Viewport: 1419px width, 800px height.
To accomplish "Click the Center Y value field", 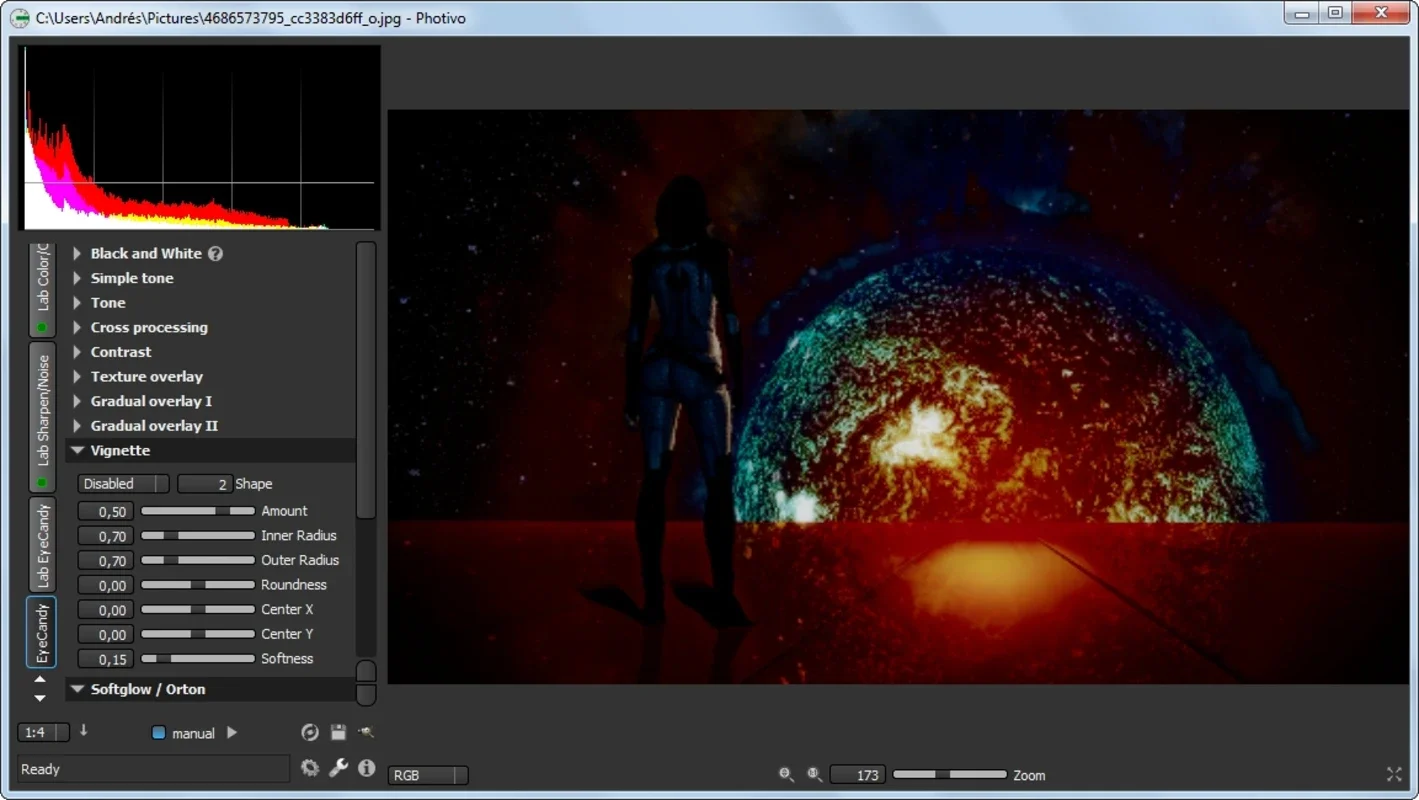I will [x=106, y=634].
